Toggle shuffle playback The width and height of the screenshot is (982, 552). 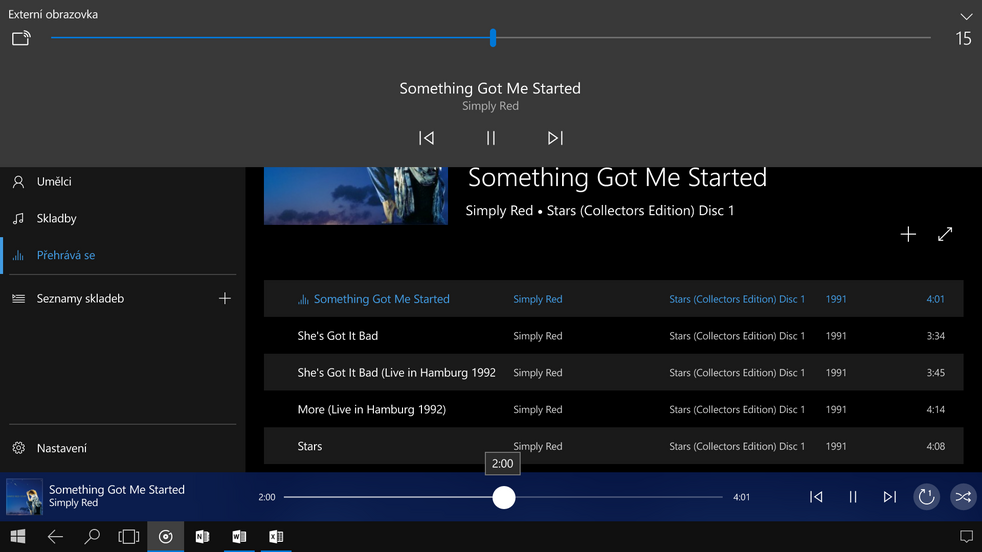click(963, 497)
